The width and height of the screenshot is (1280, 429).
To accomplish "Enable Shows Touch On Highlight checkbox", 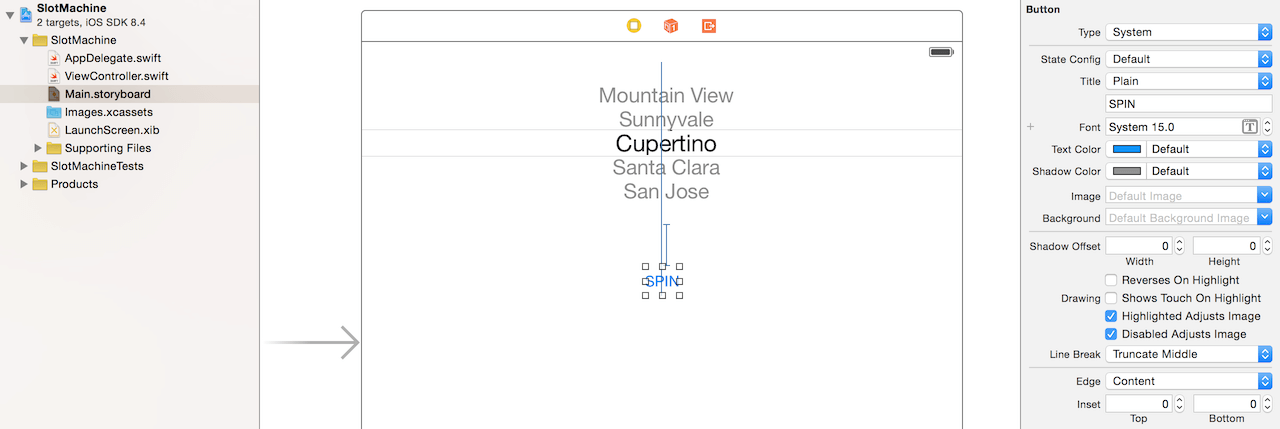I will point(1111,298).
